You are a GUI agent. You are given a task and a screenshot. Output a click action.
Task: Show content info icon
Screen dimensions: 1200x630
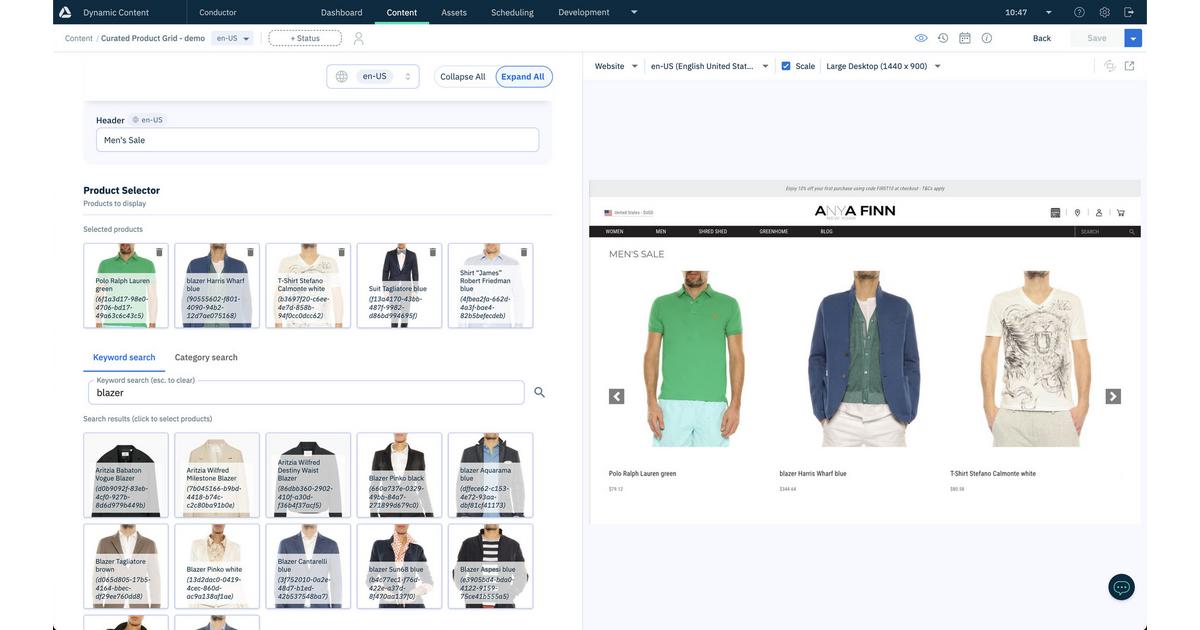[x=987, y=38]
